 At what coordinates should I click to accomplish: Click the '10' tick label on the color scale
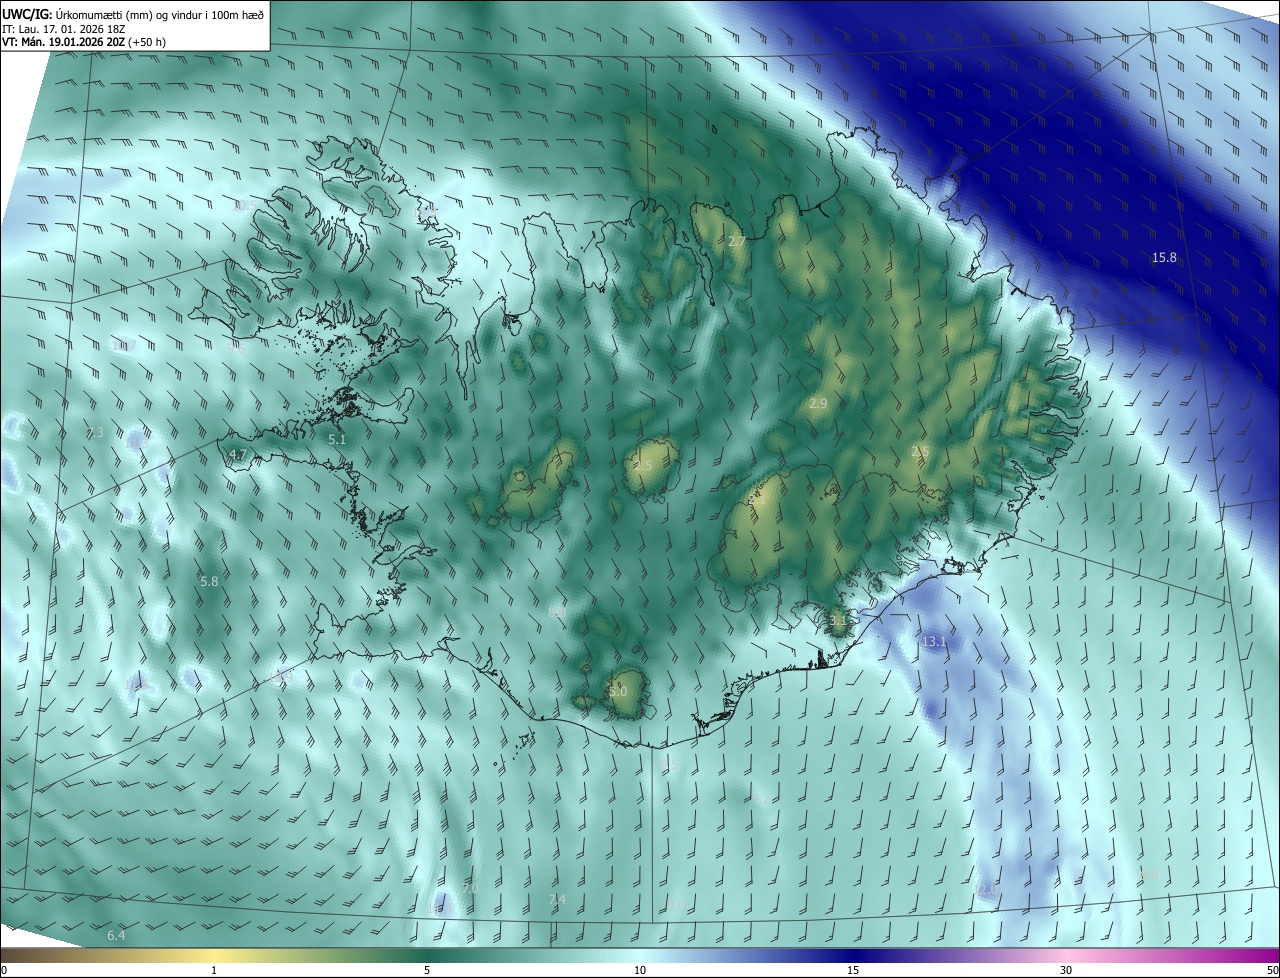(x=640, y=970)
